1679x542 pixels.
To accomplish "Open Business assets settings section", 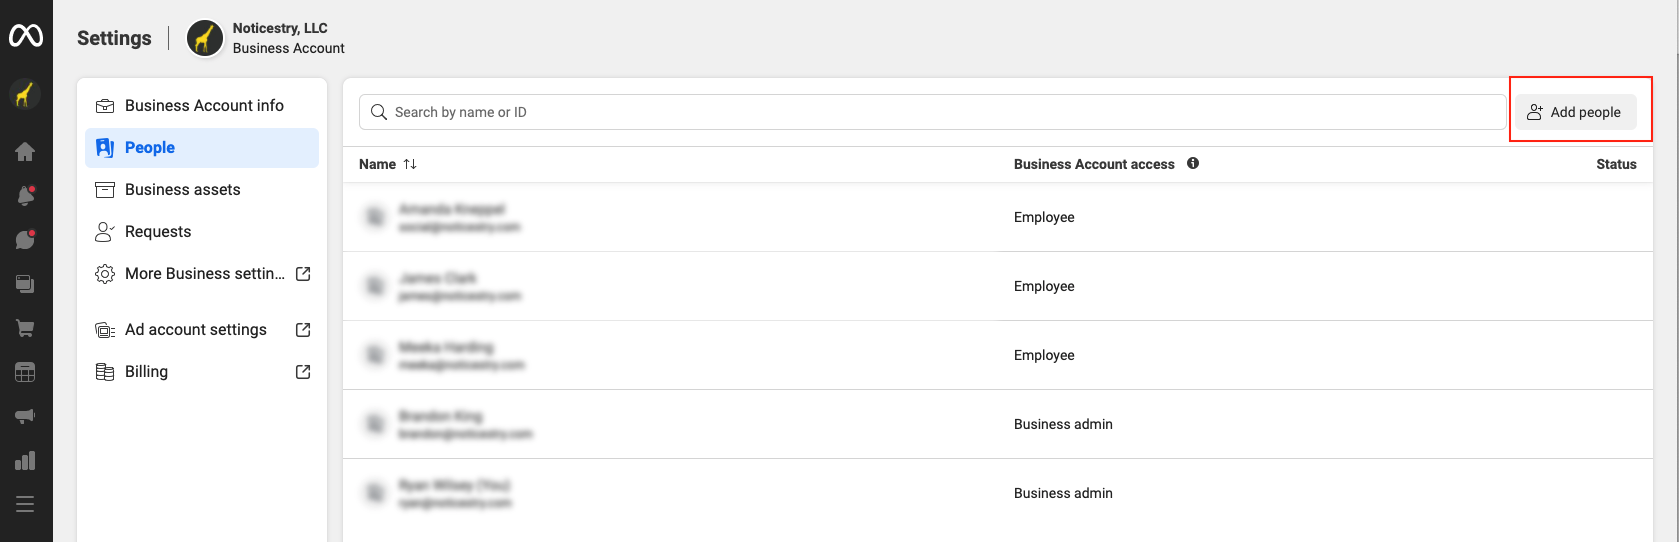I will pos(182,190).
